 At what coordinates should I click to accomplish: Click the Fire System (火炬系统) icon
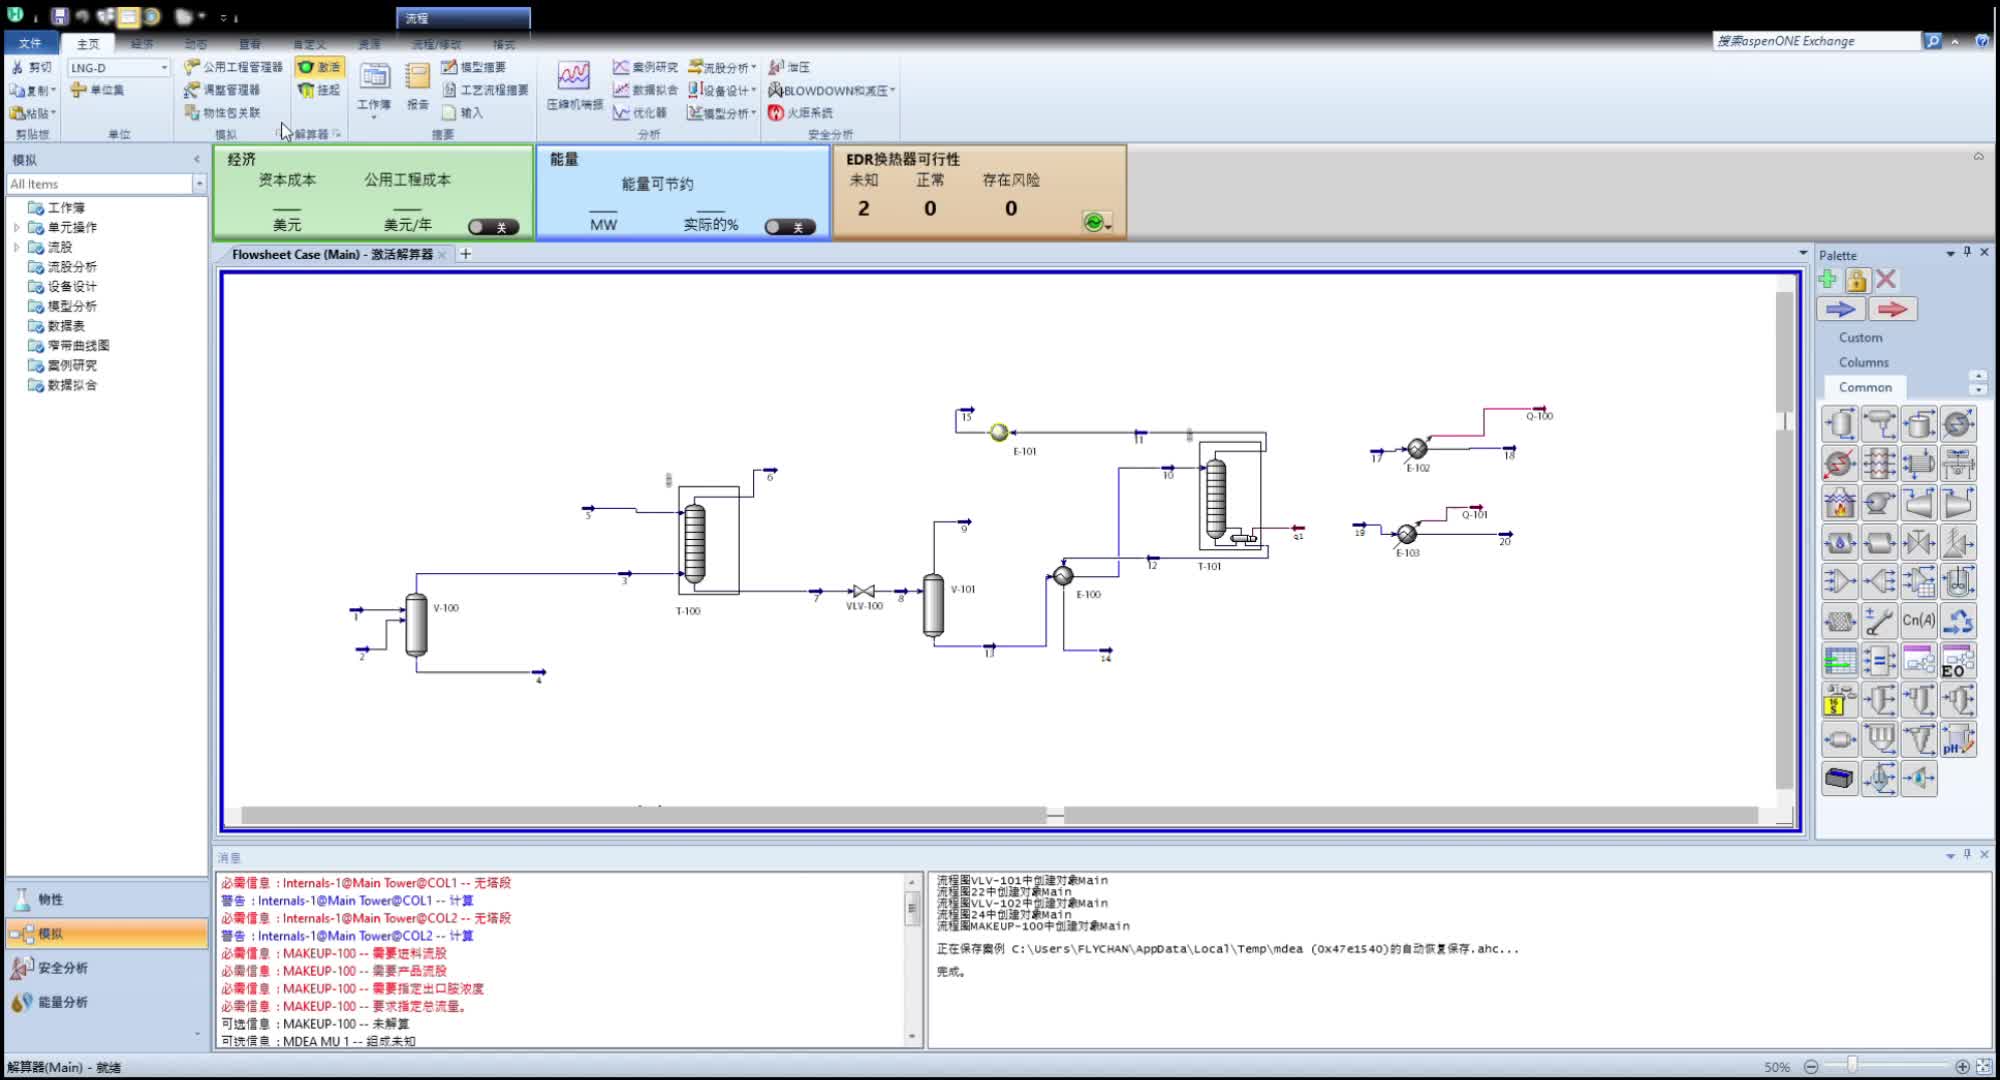tap(777, 113)
